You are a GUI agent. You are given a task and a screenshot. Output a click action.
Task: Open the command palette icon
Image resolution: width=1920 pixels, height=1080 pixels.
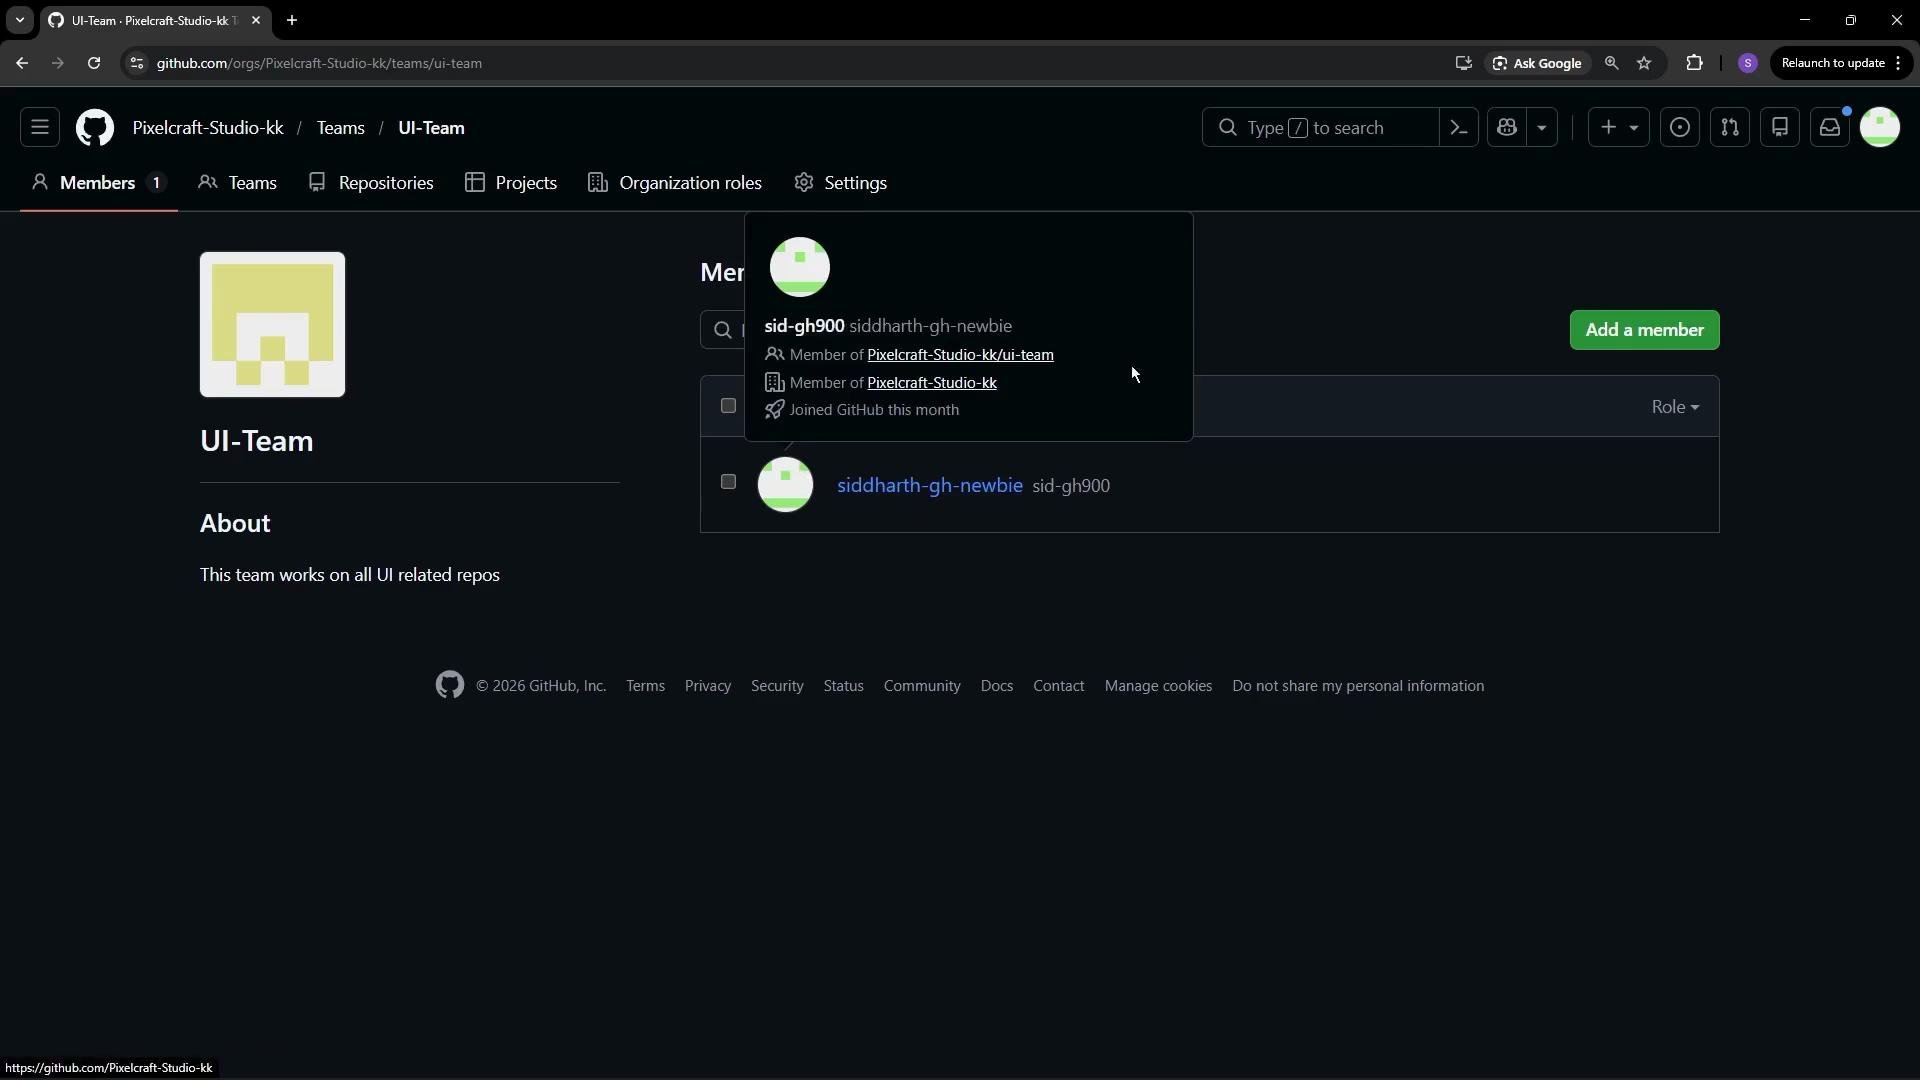(1459, 128)
